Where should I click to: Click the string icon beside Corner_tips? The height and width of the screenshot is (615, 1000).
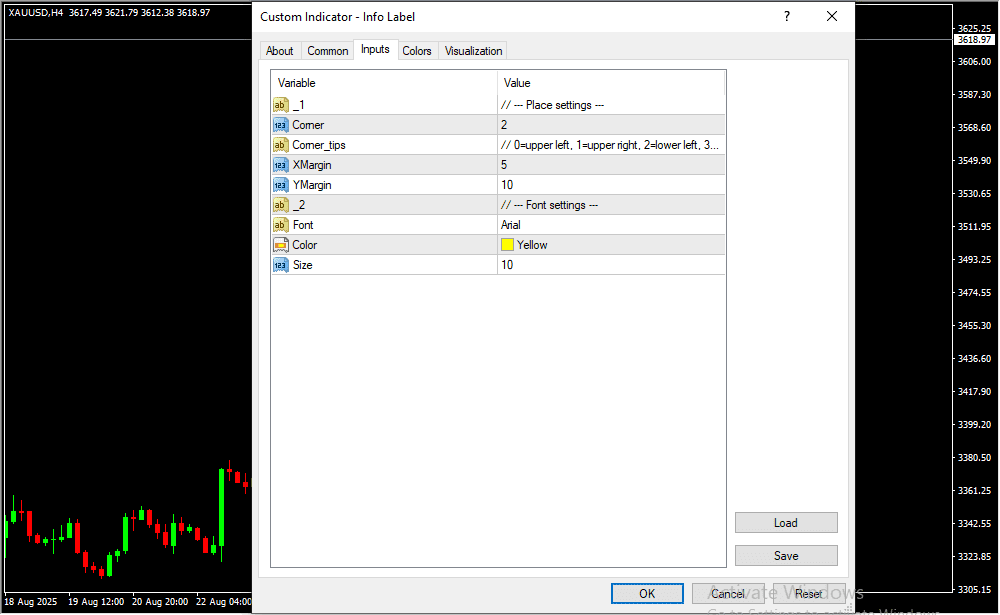280,145
